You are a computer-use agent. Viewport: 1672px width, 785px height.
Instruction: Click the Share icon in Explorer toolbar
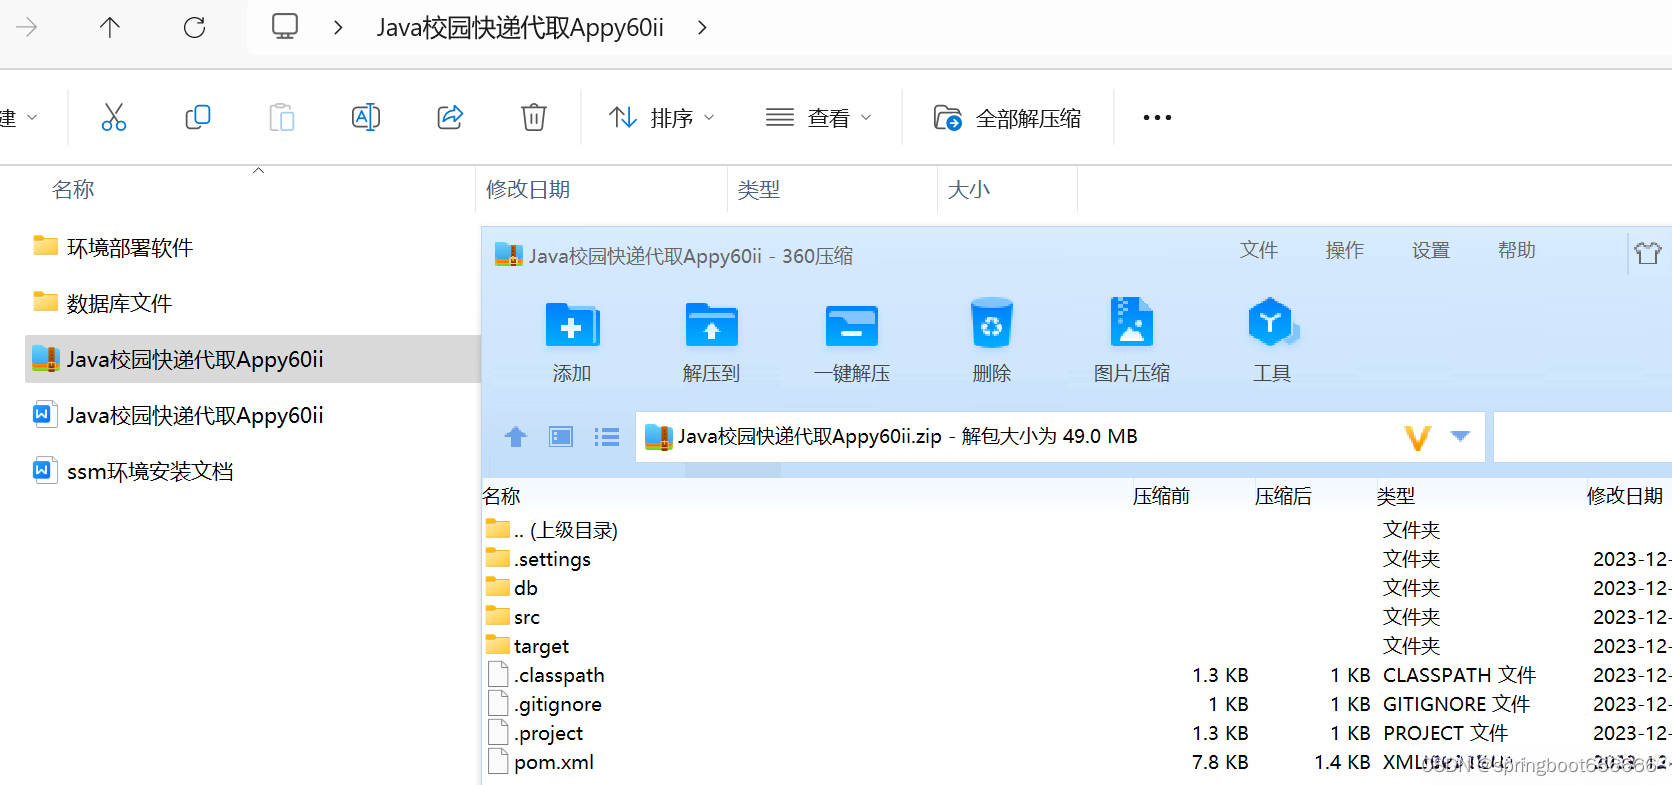click(x=450, y=117)
